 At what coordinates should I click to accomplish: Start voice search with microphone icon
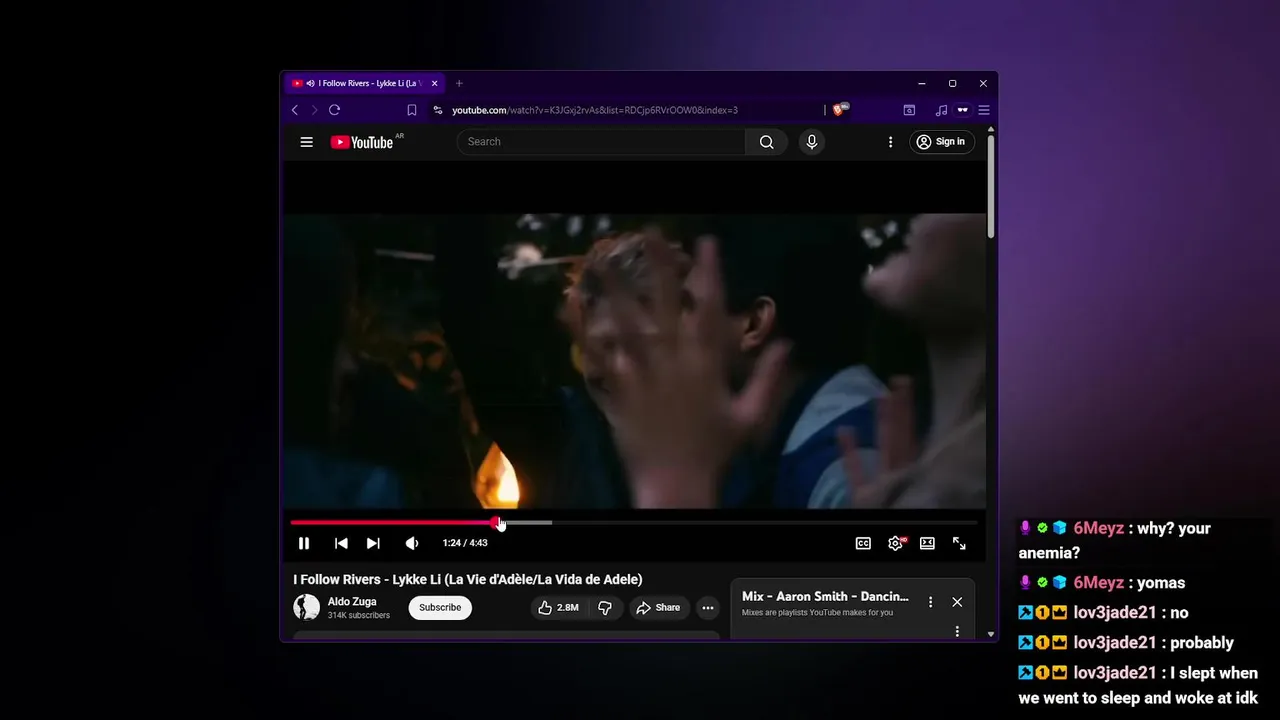(x=811, y=142)
